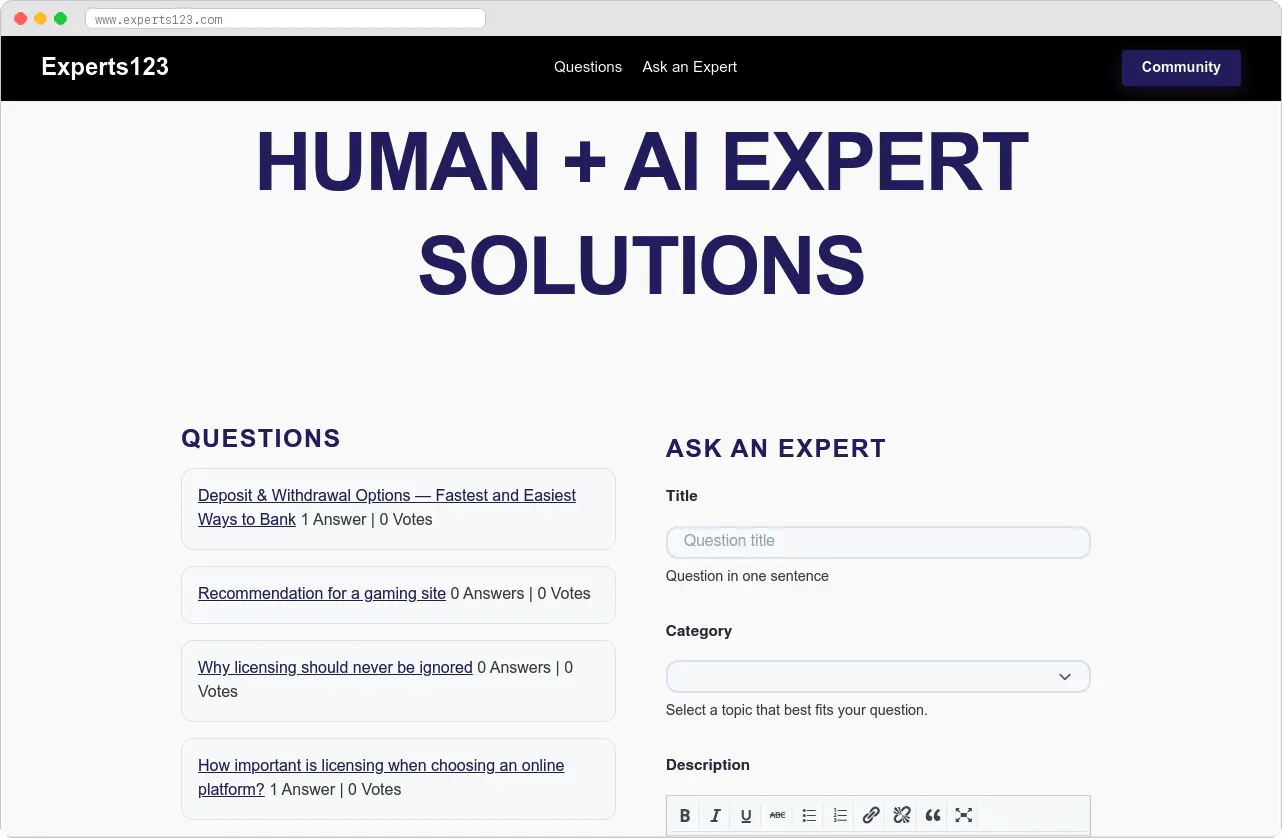
Task: Insert a bulleted list in the editor
Action: click(x=809, y=815)
